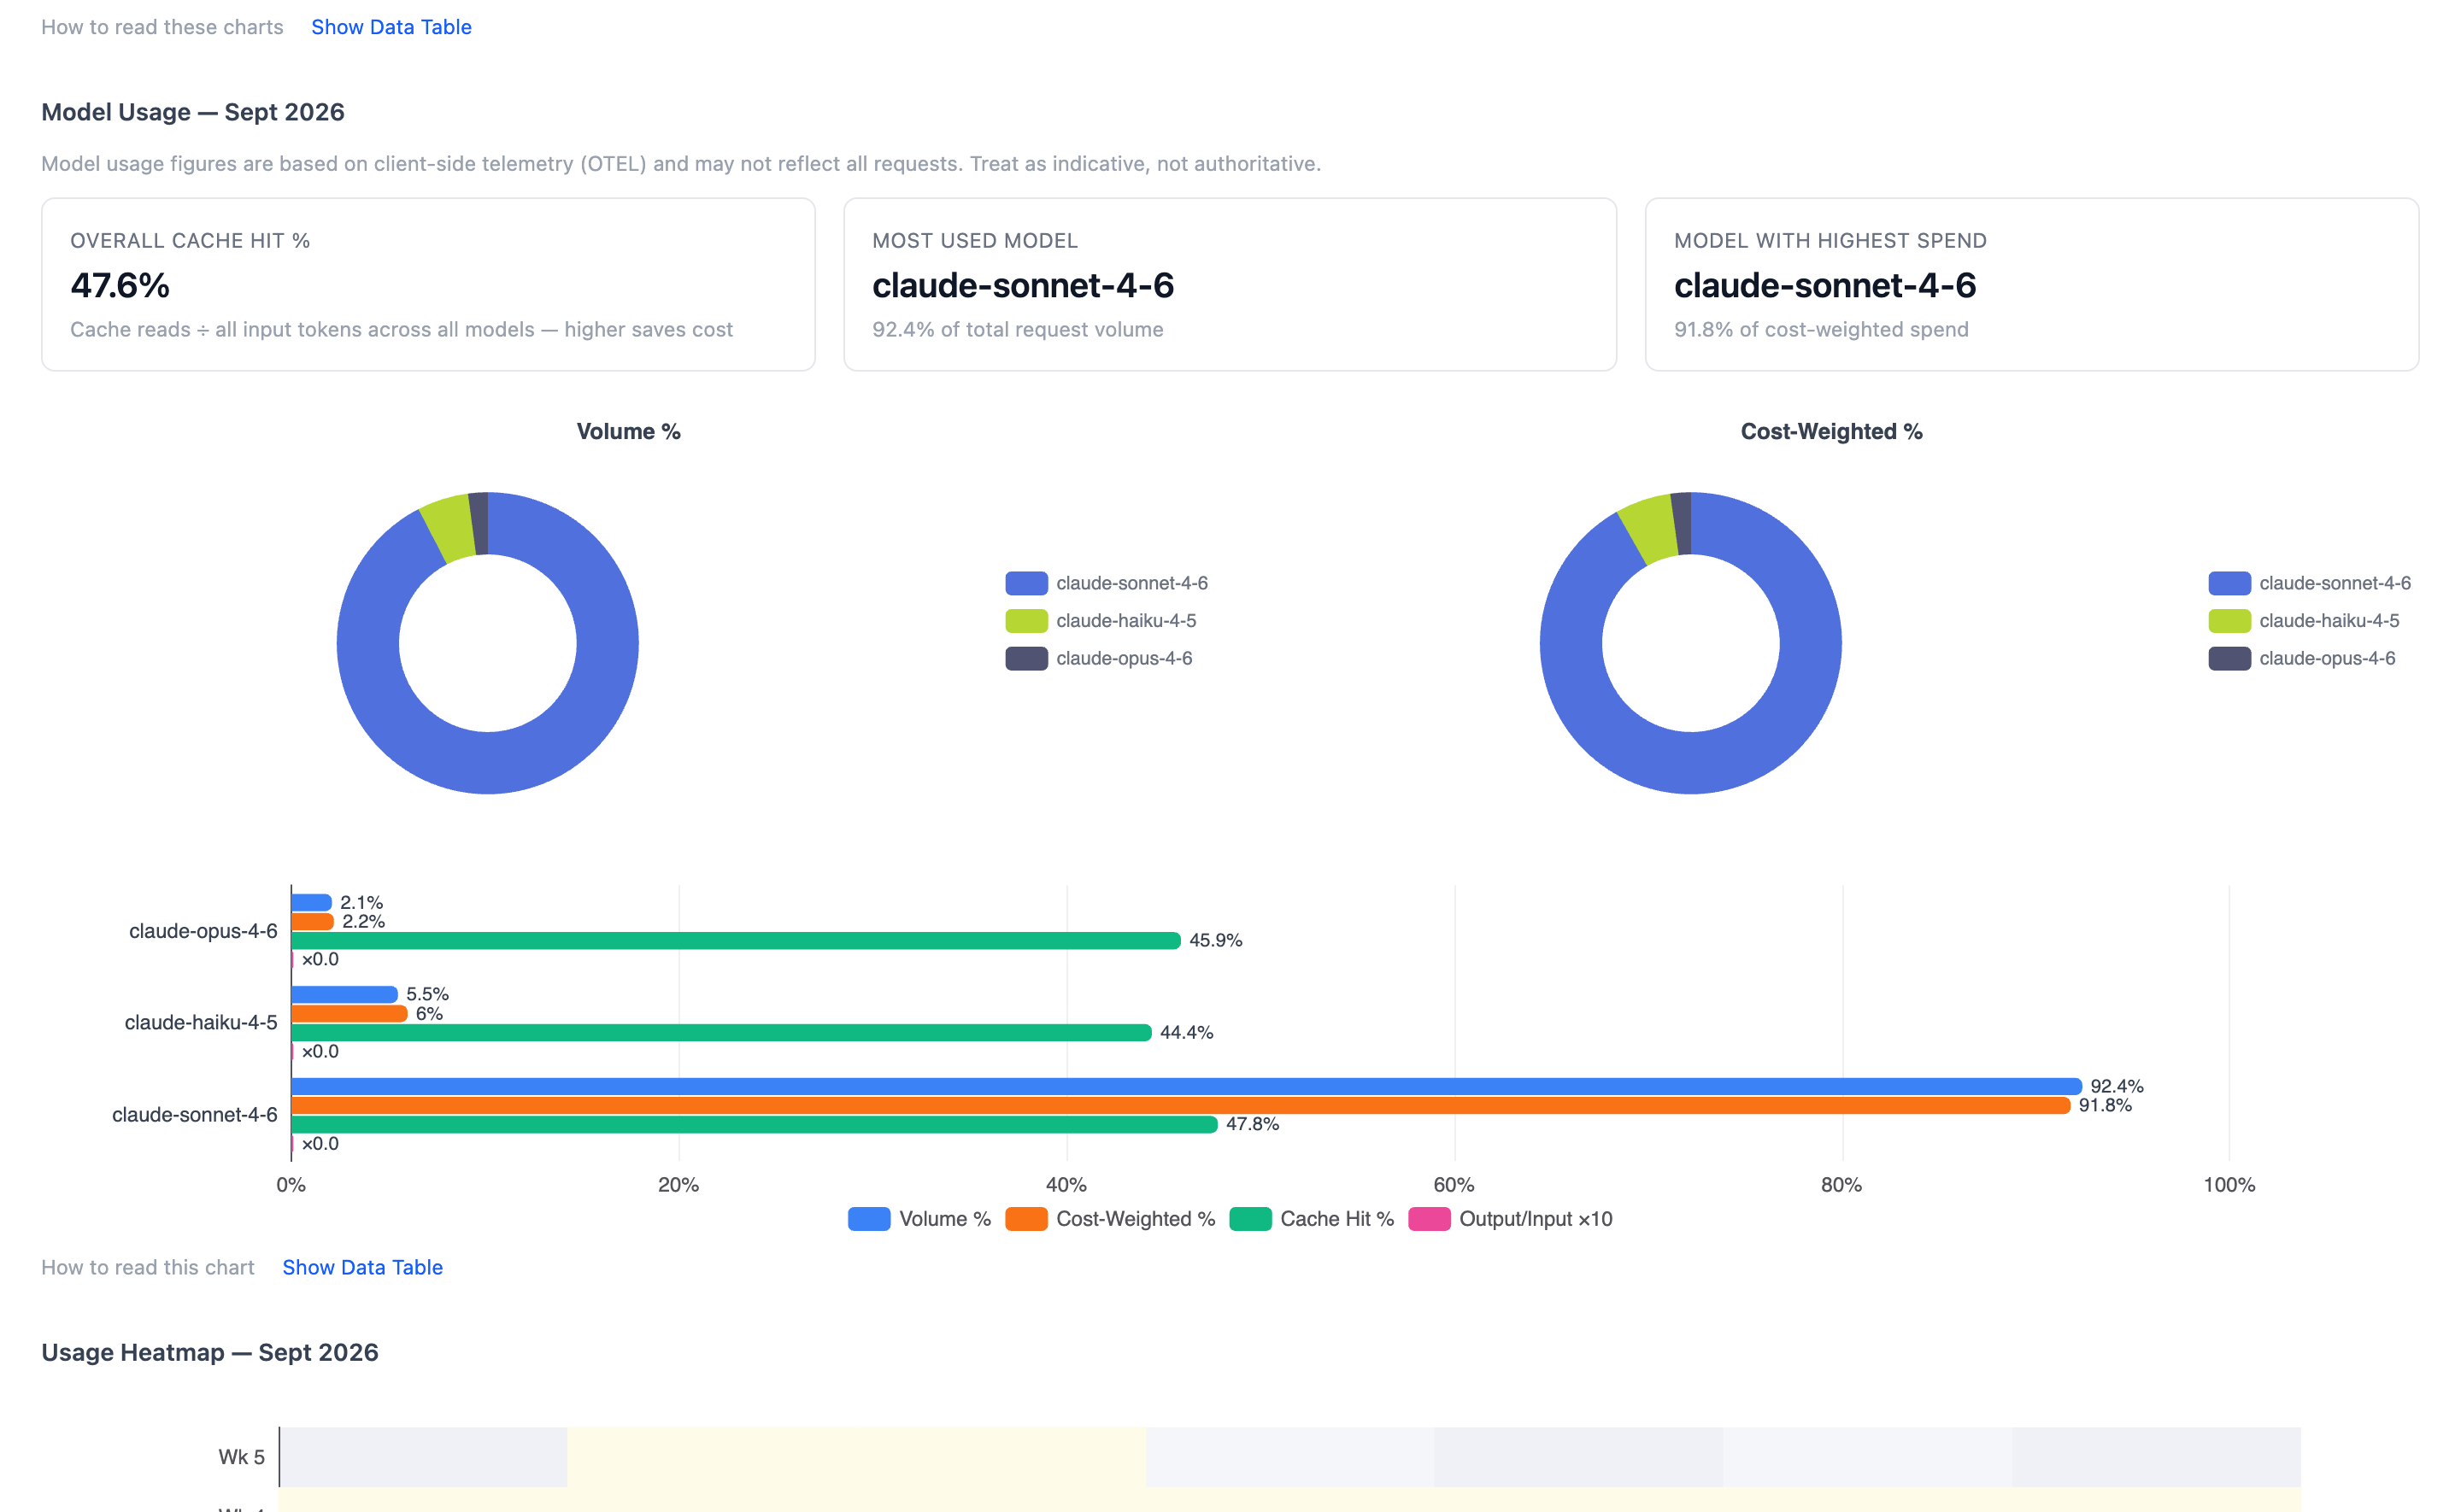Toggle claude-sonnet-4-6 in Cost-Weighted donut legend
The width and height of the screenshot is (2461, 1512).
(x=2309, y=583)
